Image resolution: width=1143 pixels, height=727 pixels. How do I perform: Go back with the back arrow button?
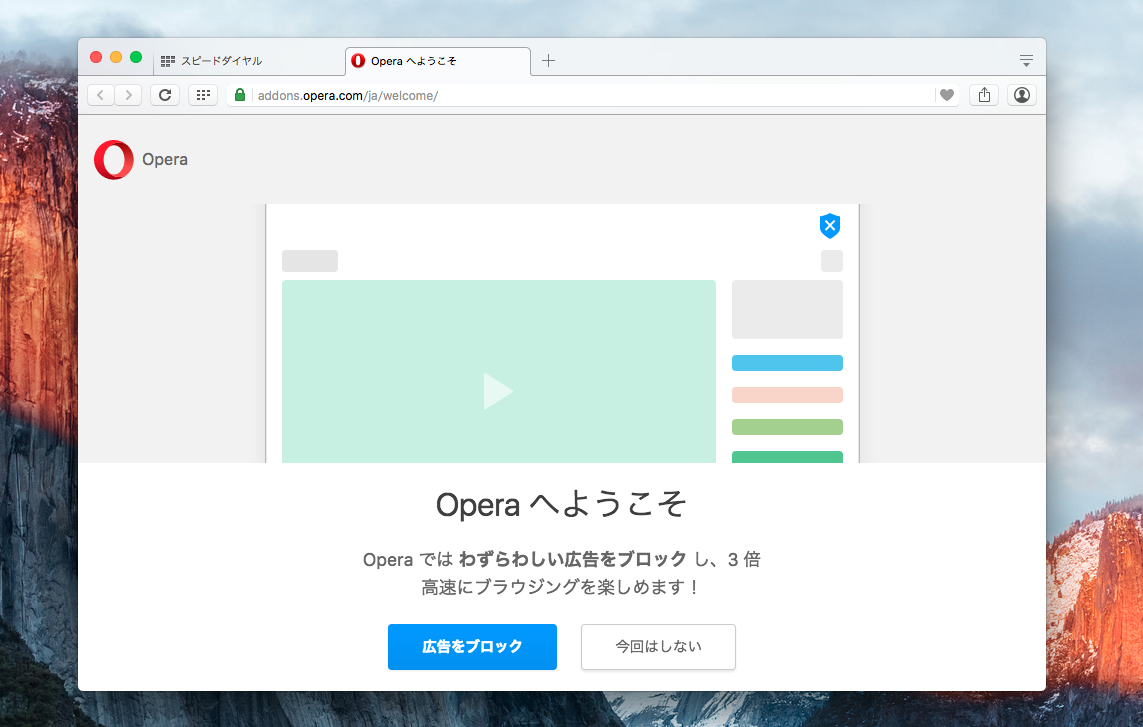coord(101,95)
